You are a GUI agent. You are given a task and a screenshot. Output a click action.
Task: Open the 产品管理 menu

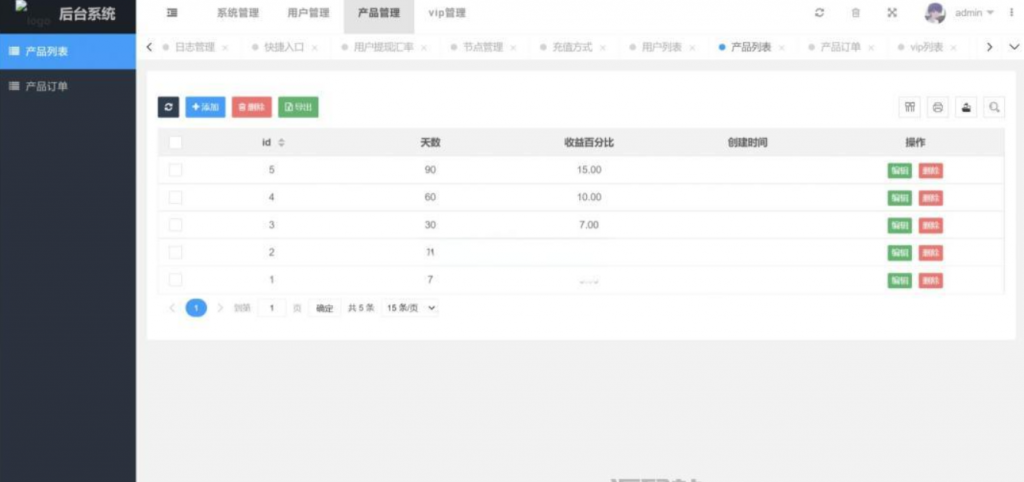379,13
